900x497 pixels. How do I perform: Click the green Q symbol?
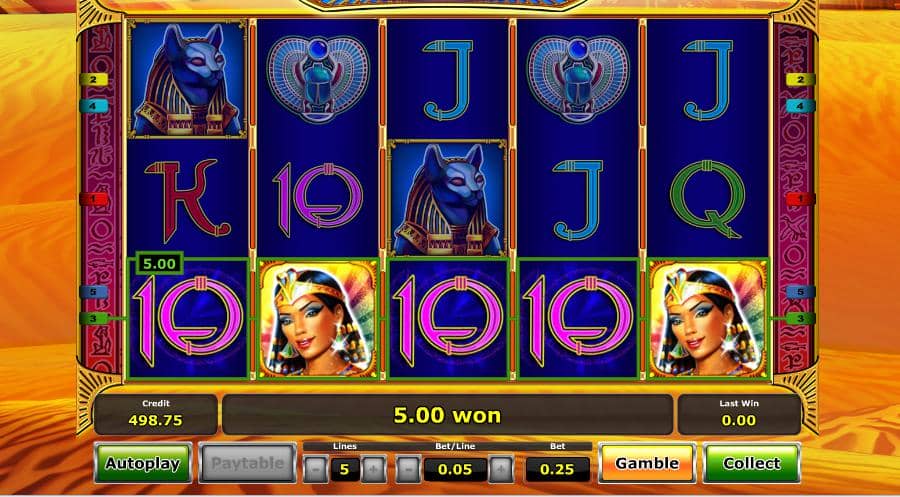point(708,199)
